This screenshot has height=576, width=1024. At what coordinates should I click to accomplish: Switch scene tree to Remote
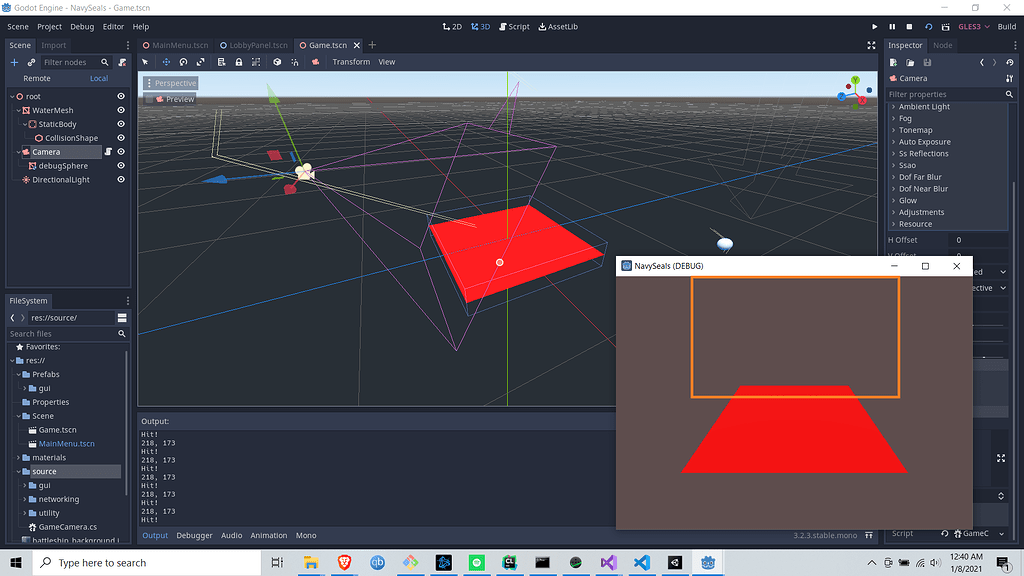click(37, 78)
